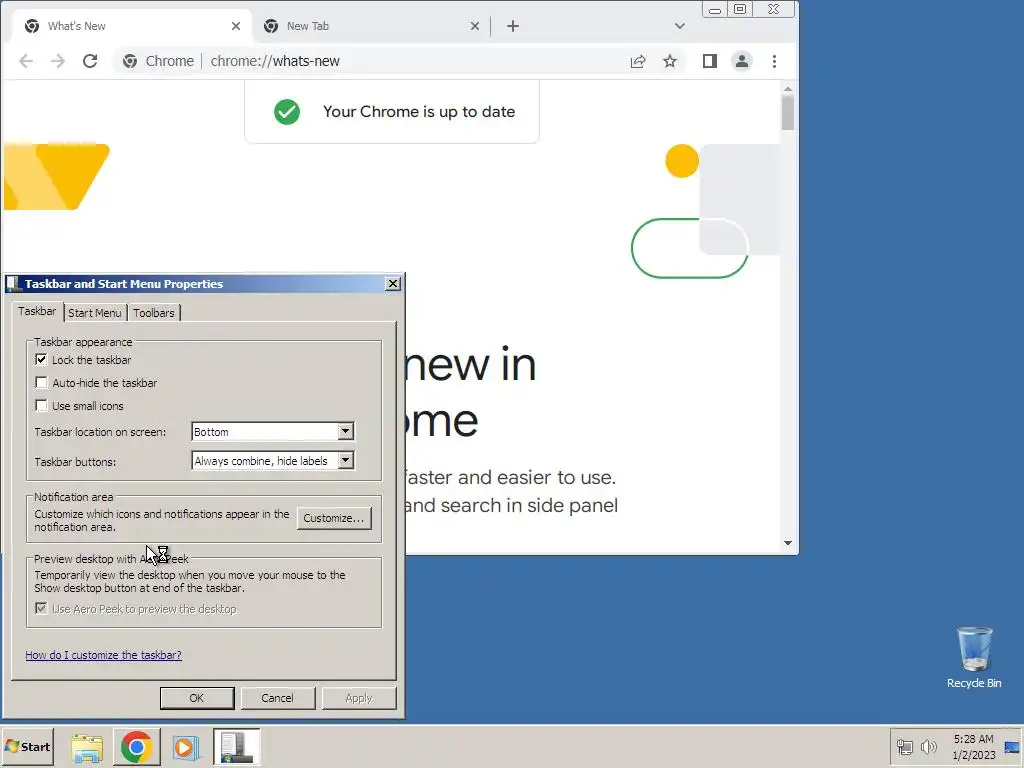Click OK in Taskbar Properties

(x=197, y=698)
